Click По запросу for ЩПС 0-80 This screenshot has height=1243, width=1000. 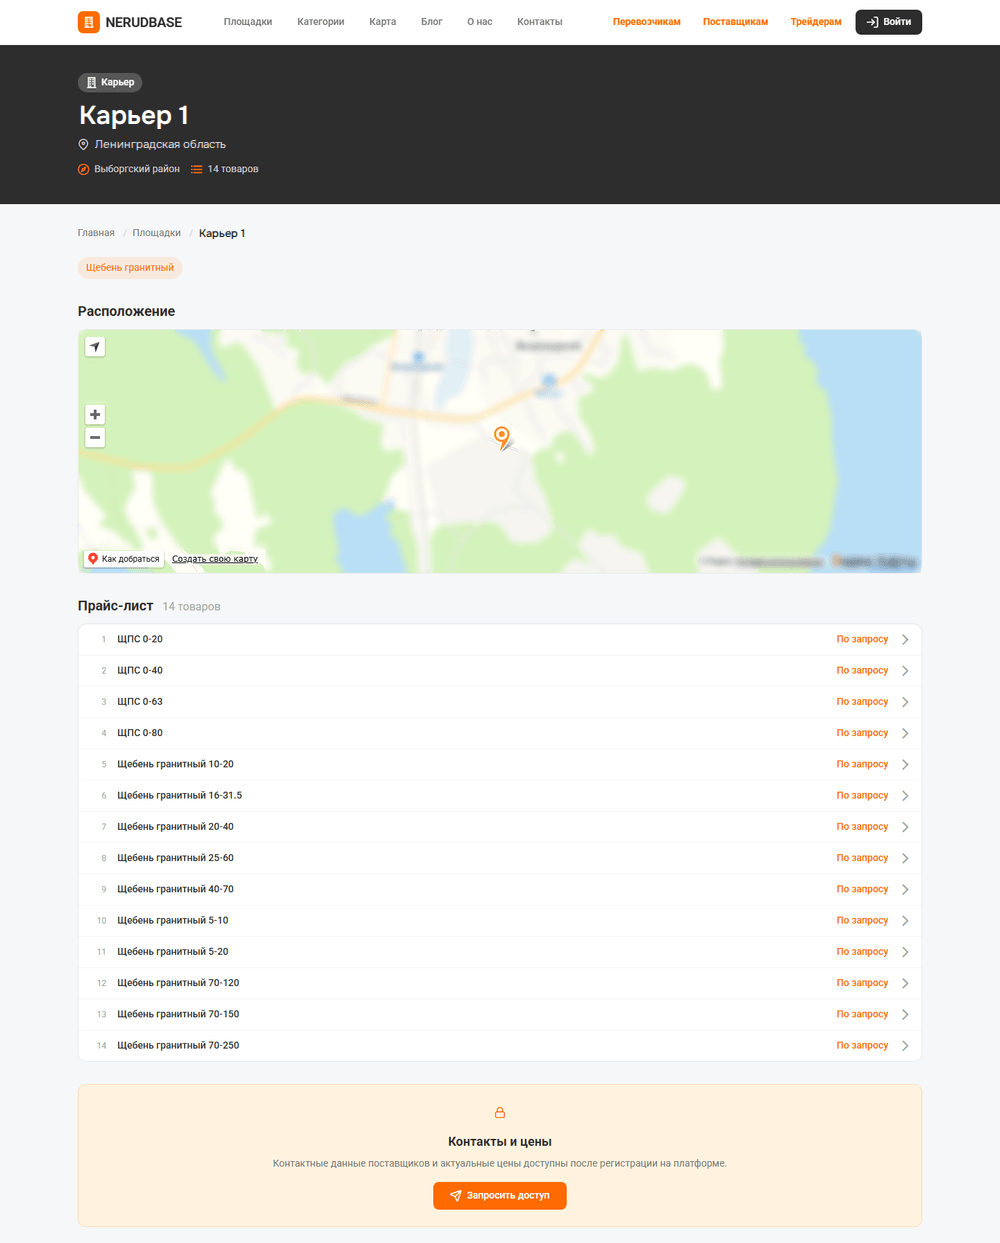862,733
